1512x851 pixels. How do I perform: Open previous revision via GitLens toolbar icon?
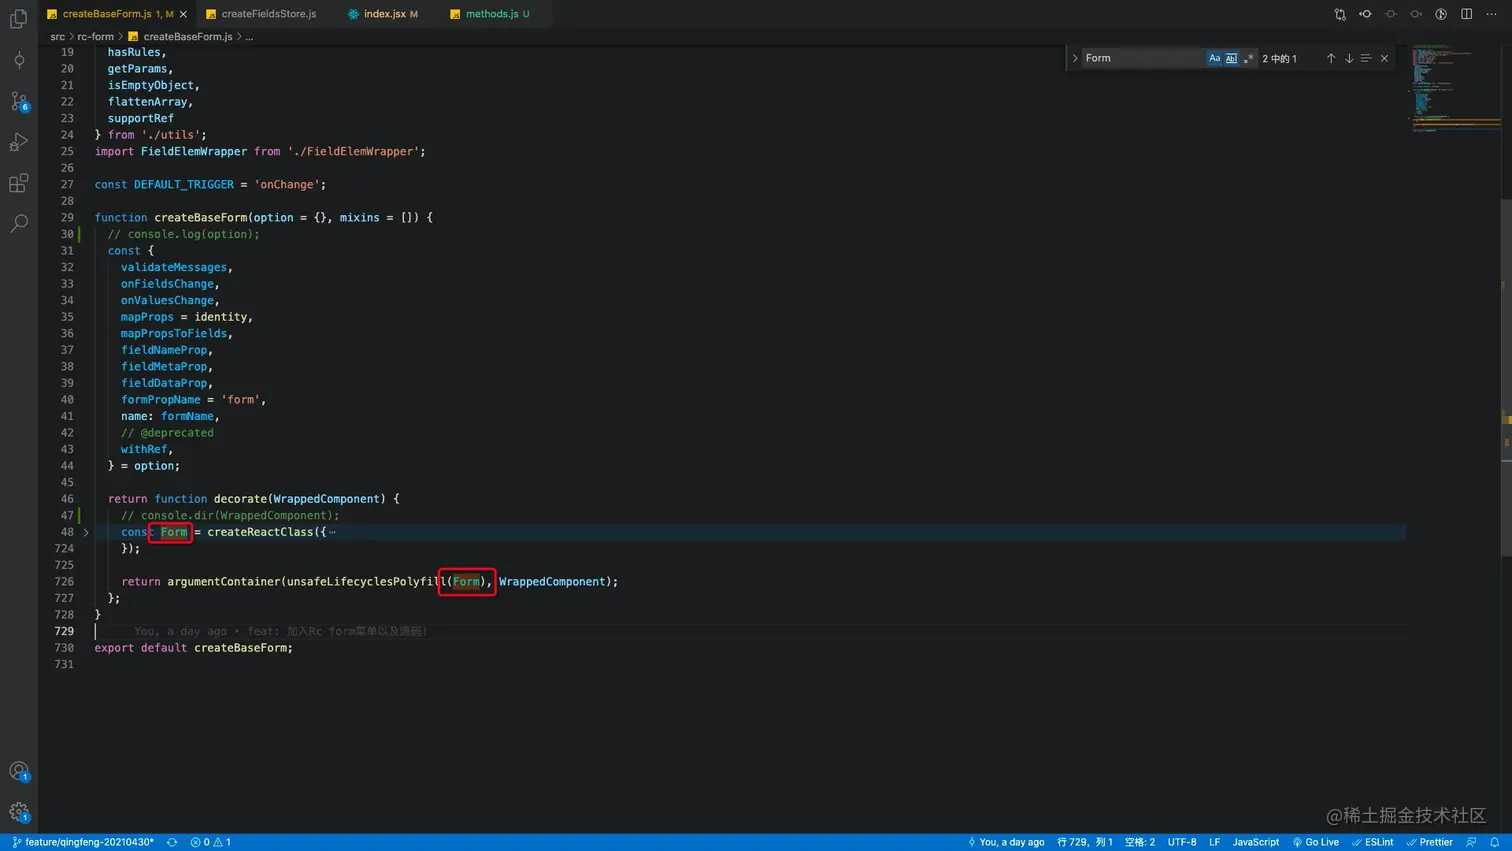(1365, 14)
